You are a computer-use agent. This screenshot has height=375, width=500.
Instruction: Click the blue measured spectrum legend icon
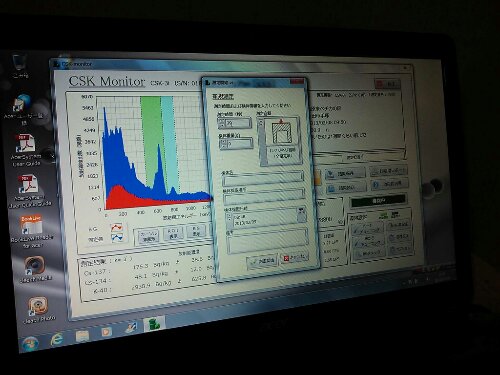117,238
